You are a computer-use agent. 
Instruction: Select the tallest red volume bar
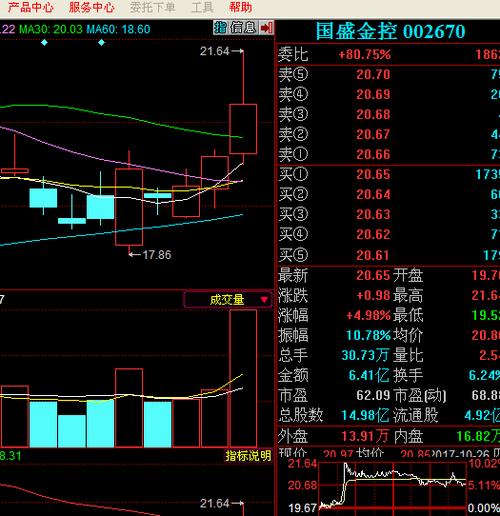click(243, 378)
